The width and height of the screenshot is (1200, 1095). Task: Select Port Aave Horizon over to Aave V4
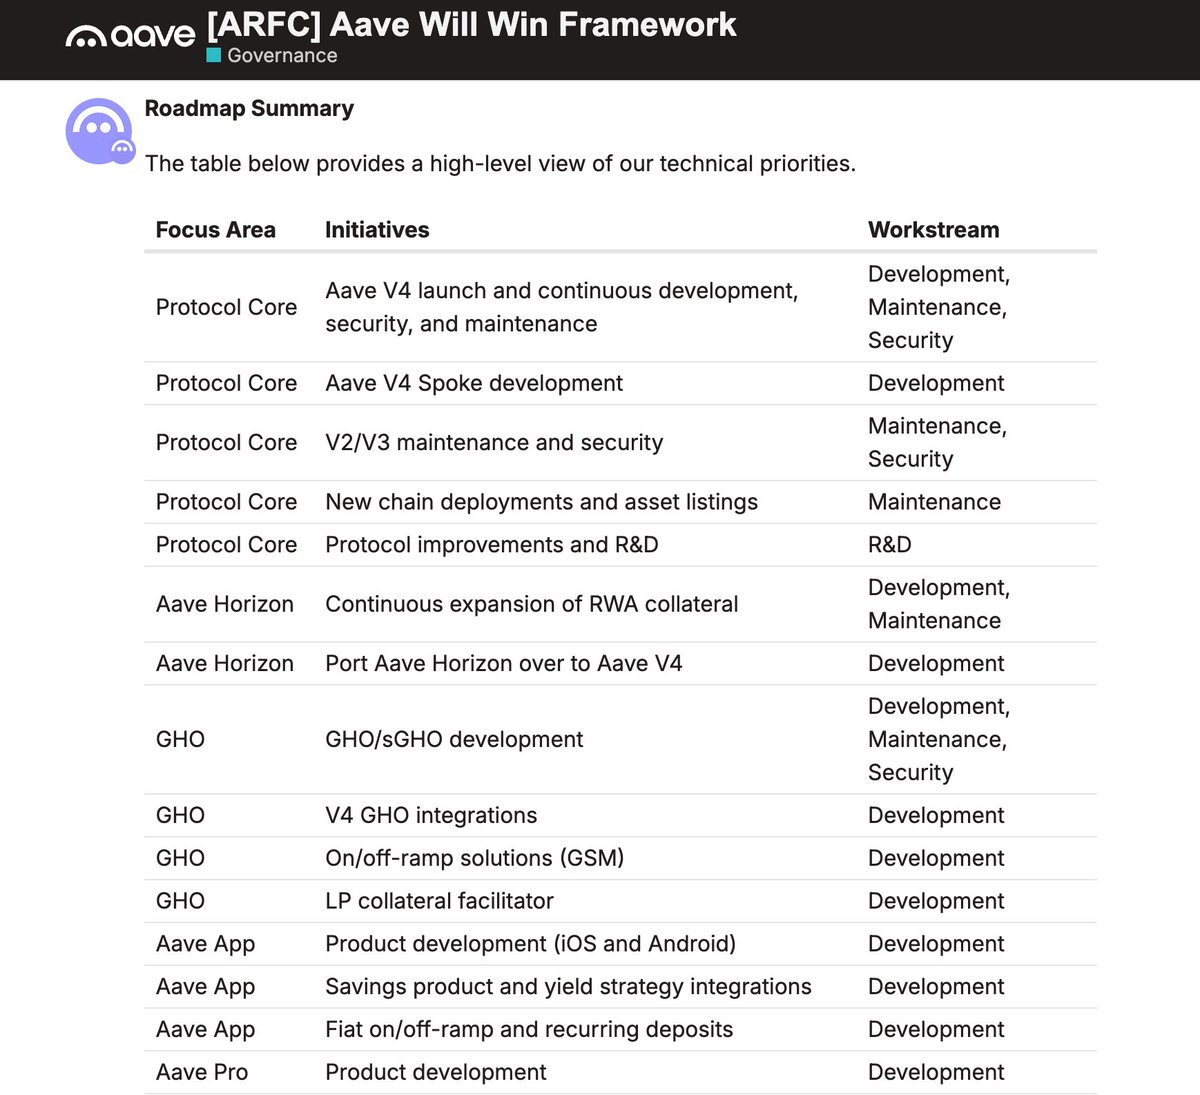click(x=503, y=664)
